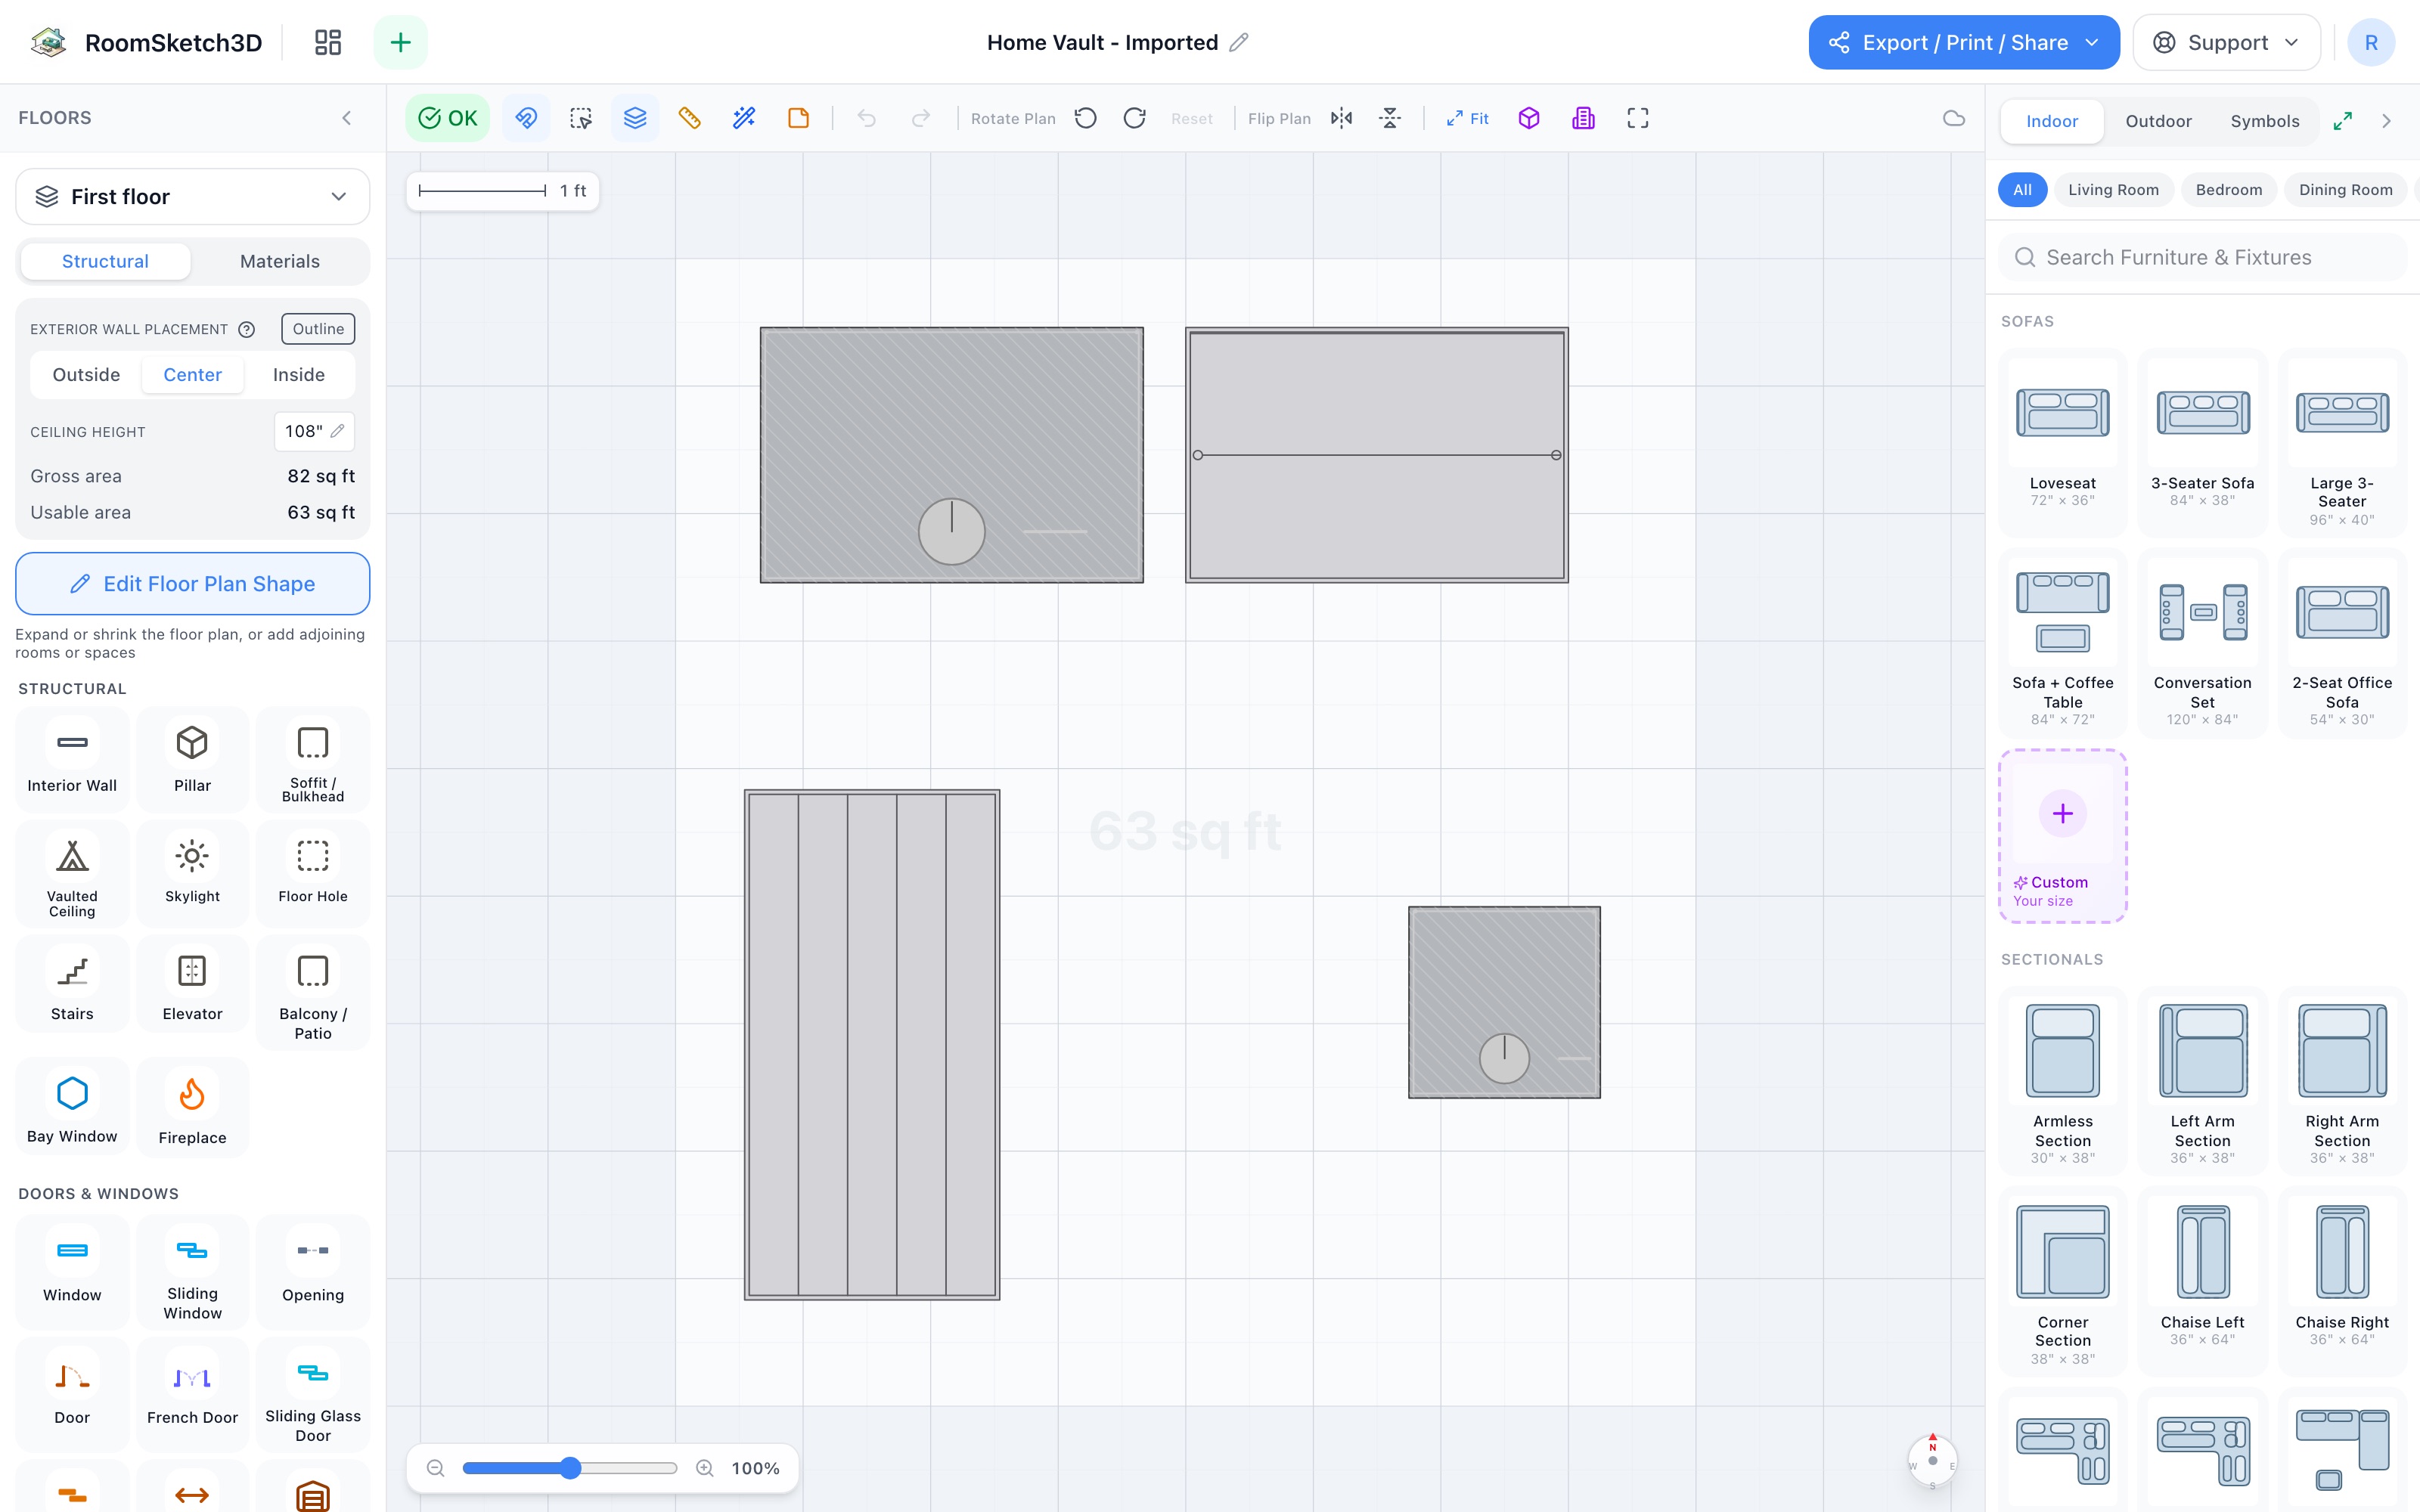
Task: Click the exterior wall placement help icon
Action: [x=246, y=329]
